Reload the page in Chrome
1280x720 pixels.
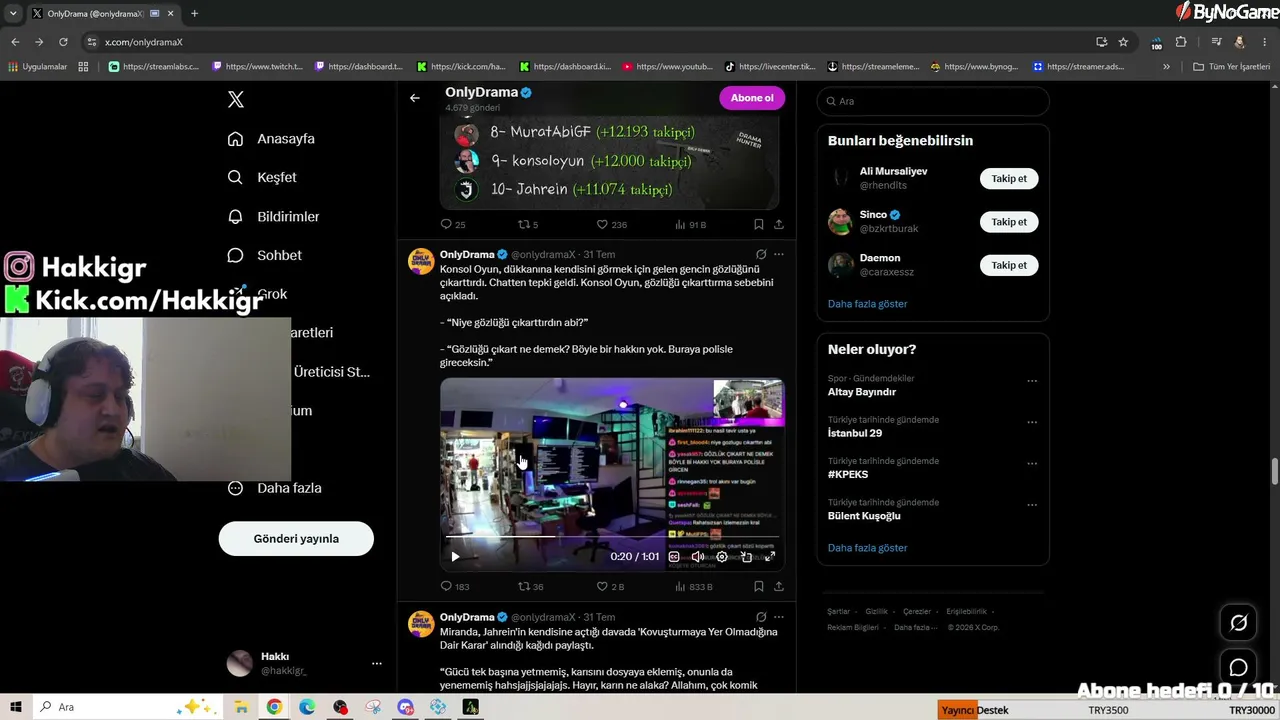63,42
